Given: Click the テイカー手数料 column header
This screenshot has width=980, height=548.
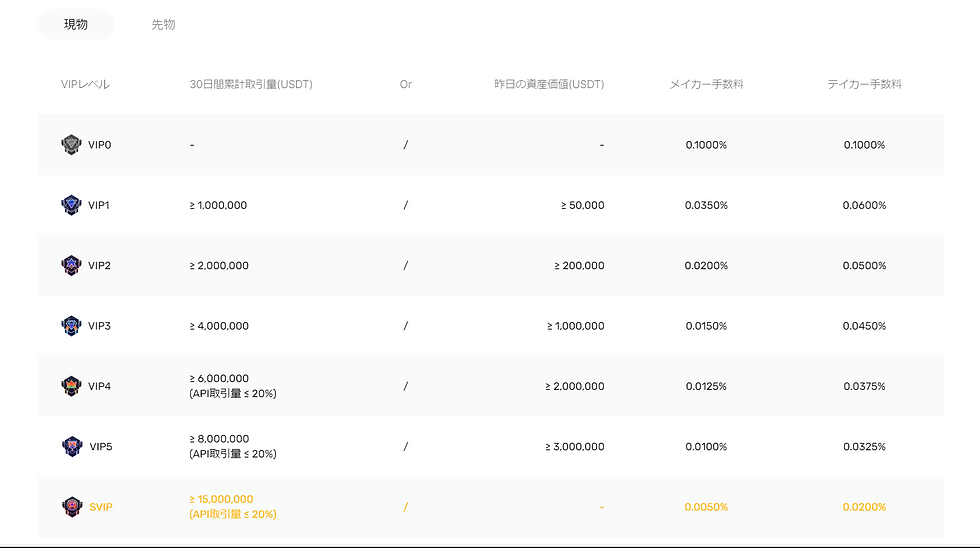Looking at the screenshot, I should pyautogui.click(x=864, y=85).
